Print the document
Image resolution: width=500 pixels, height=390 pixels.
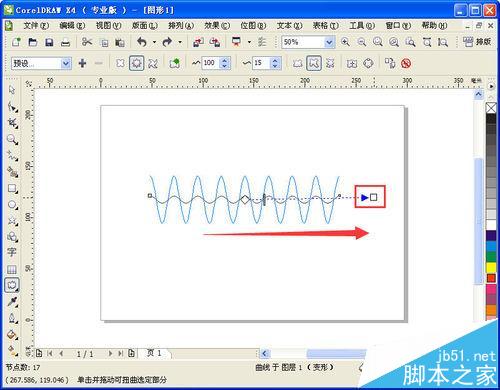pos(65,42)
